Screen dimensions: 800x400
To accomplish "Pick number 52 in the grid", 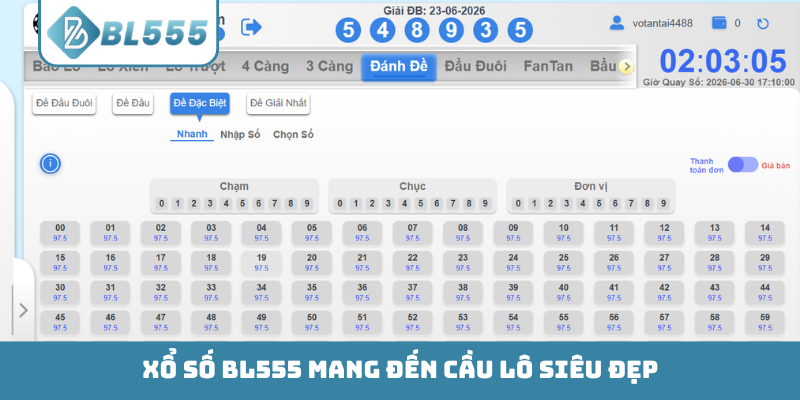I will point(413,322).
